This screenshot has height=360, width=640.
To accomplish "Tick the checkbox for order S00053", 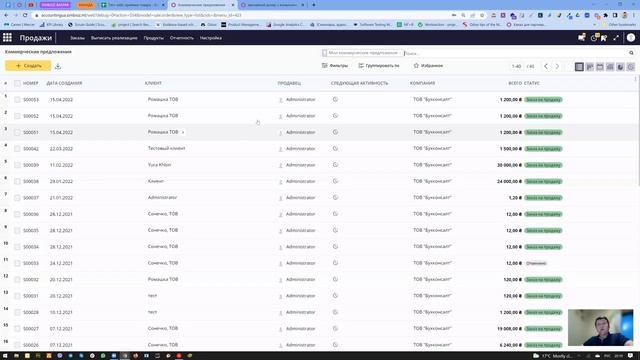I will pos(17,100).
